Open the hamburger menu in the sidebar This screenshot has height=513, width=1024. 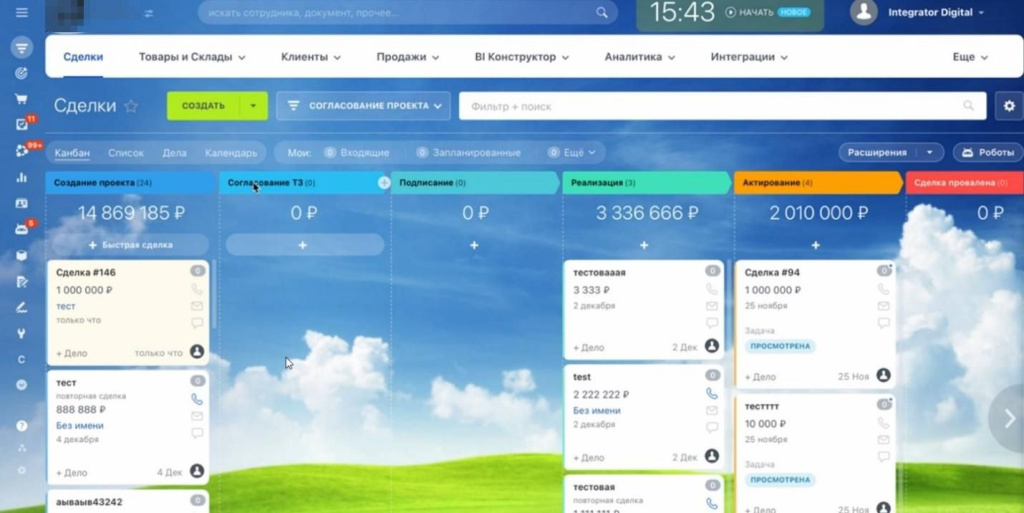pos(22,13)
